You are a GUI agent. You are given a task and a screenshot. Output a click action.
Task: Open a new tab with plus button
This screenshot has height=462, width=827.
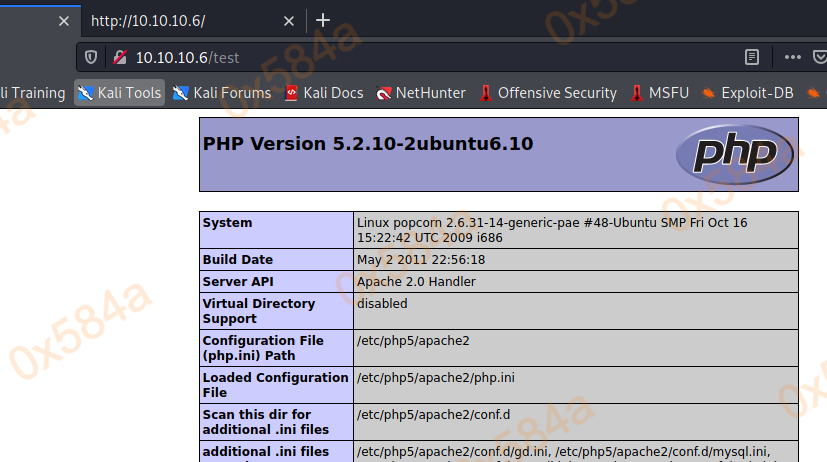click(322, 20)
